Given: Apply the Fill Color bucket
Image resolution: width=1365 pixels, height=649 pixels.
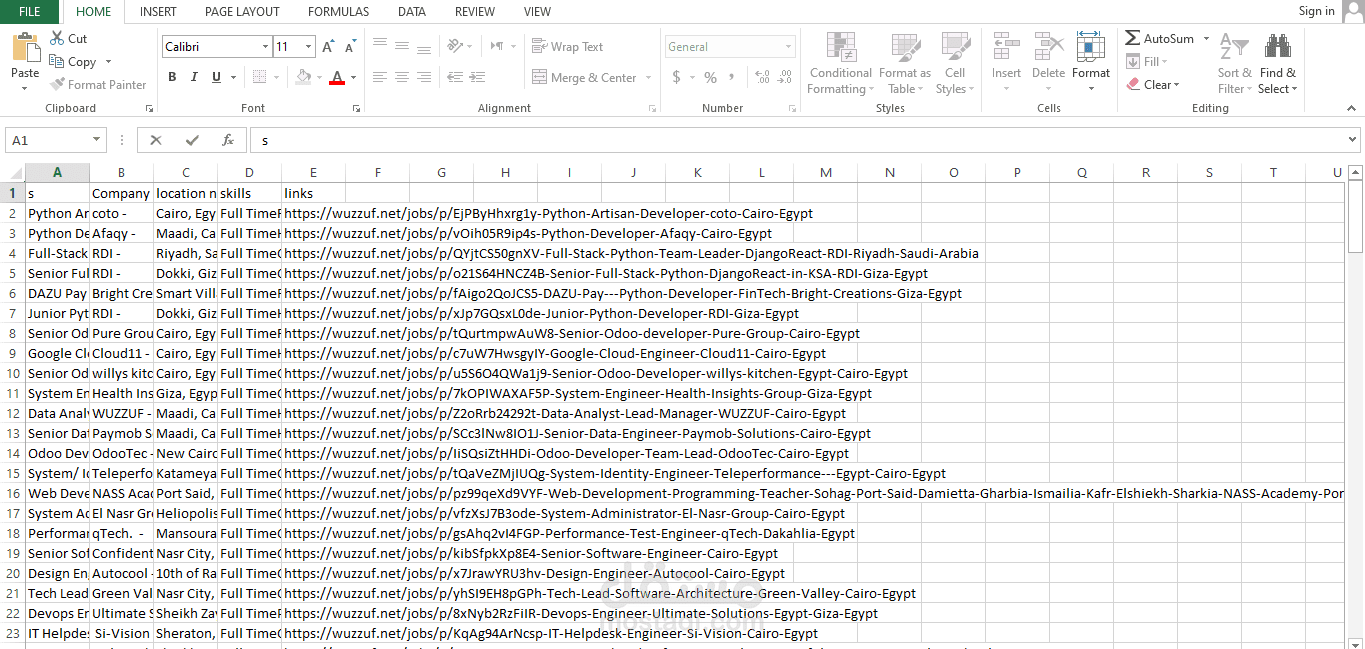Looking at the screenshot, I should pos(304,77).
